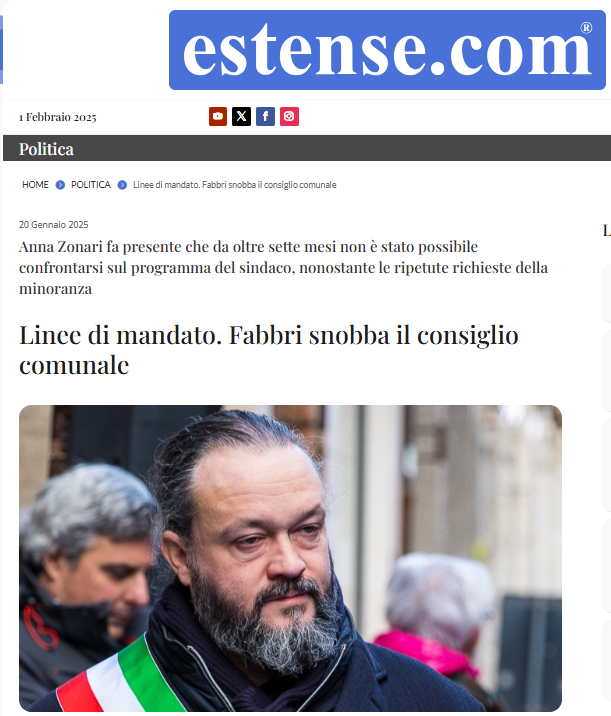Open the X (Twitter) social icon
This screenshot has height=716, width=611.
click(x=242, y=116)
